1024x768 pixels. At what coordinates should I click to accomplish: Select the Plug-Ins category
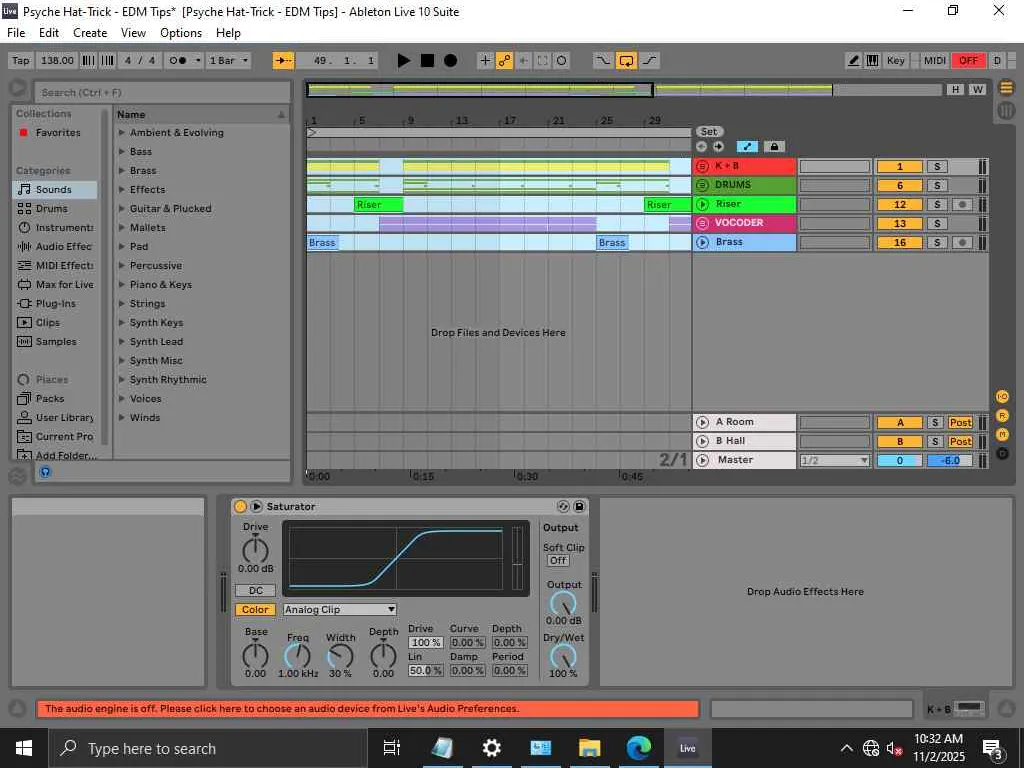click(x=55, y=303)
